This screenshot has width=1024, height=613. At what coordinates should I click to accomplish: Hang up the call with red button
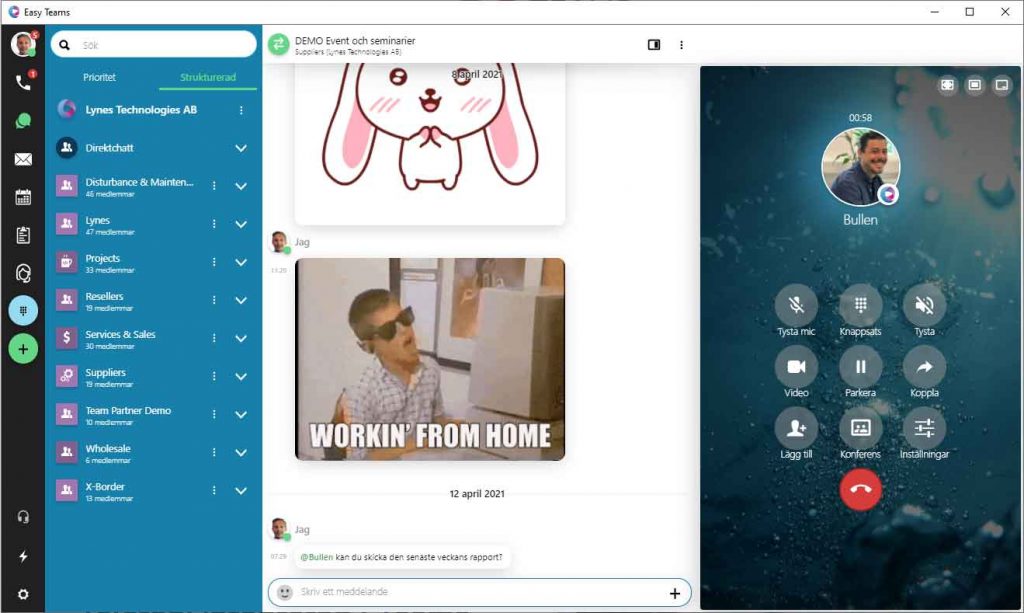860,490
